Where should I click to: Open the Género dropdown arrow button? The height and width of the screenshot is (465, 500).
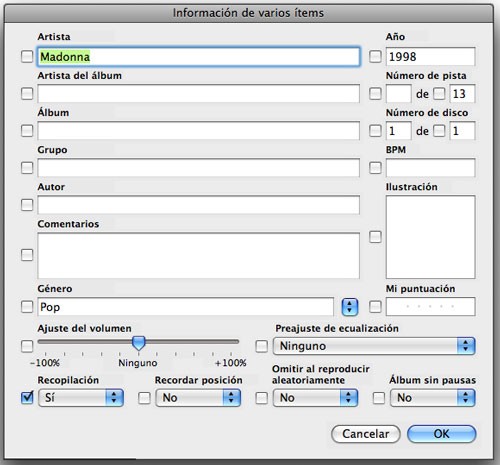click(350, 307)
